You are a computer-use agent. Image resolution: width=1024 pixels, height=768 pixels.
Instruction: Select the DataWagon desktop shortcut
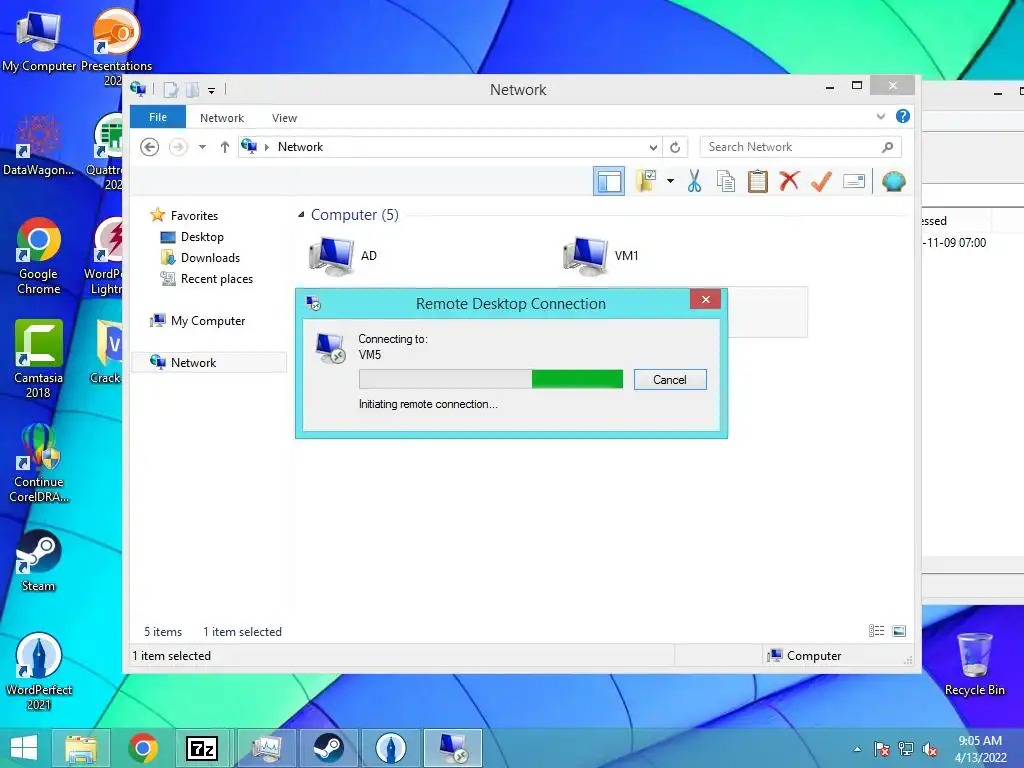39,145
